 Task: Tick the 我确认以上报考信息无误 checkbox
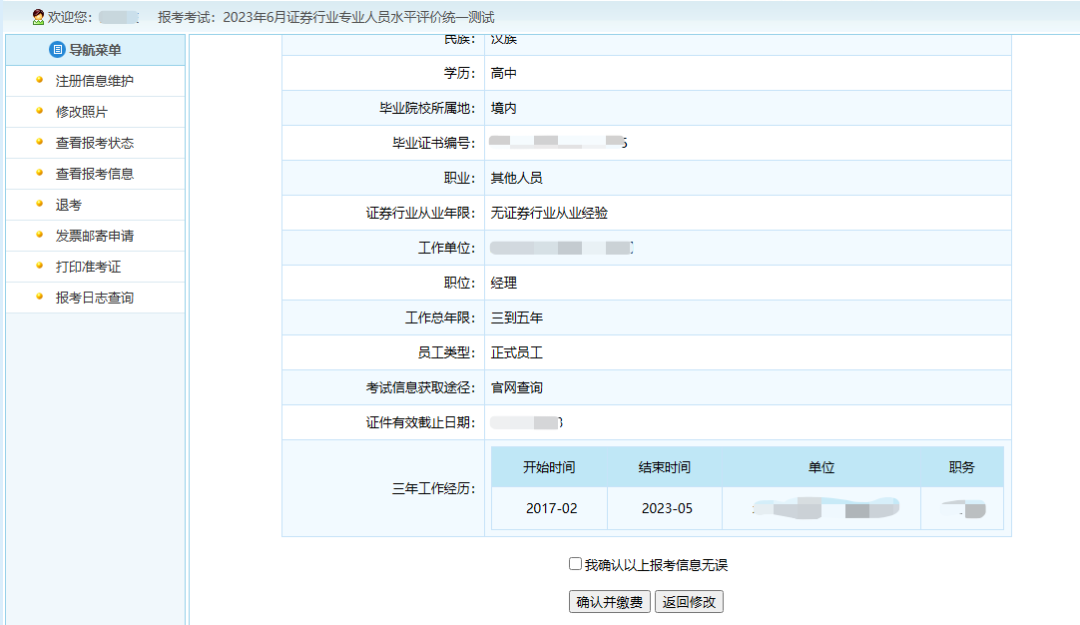pos(575,564)
